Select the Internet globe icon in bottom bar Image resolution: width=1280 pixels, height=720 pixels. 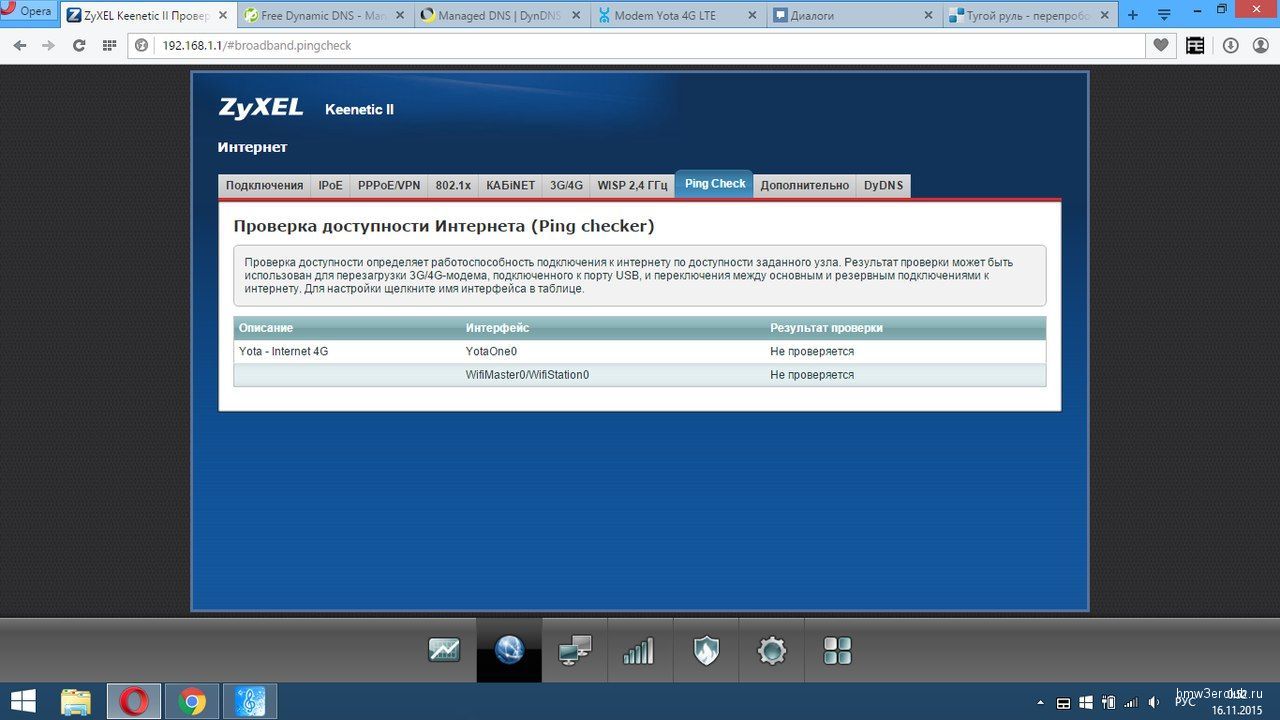pos(509,650)
